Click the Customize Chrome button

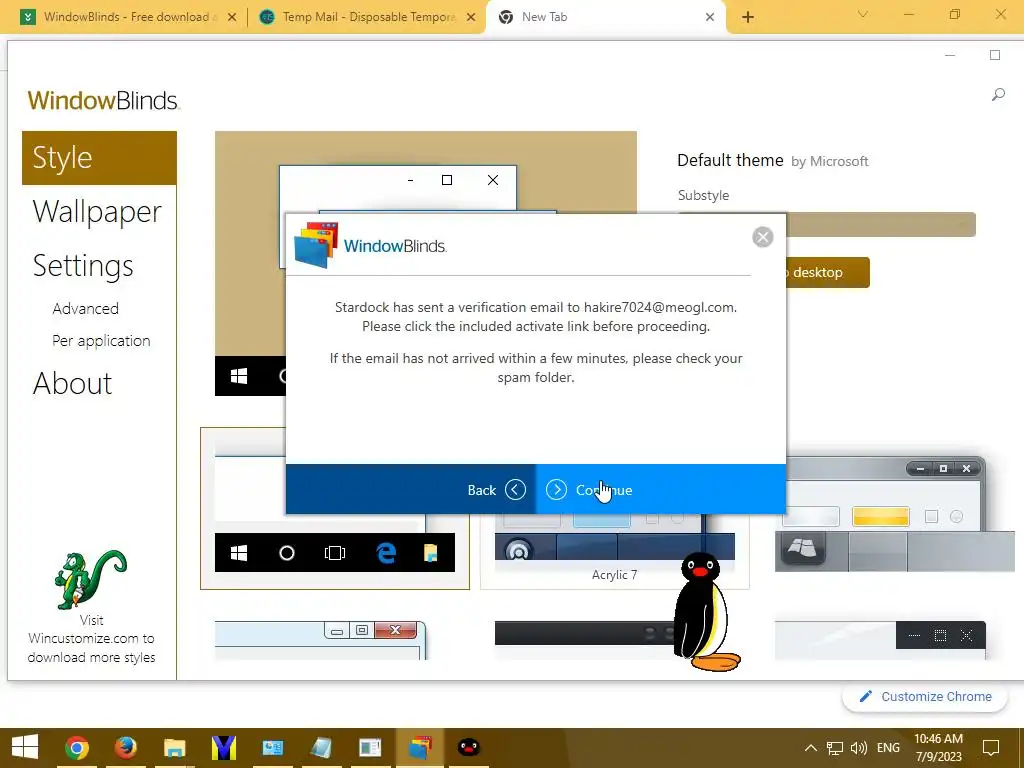click(925, 696)
